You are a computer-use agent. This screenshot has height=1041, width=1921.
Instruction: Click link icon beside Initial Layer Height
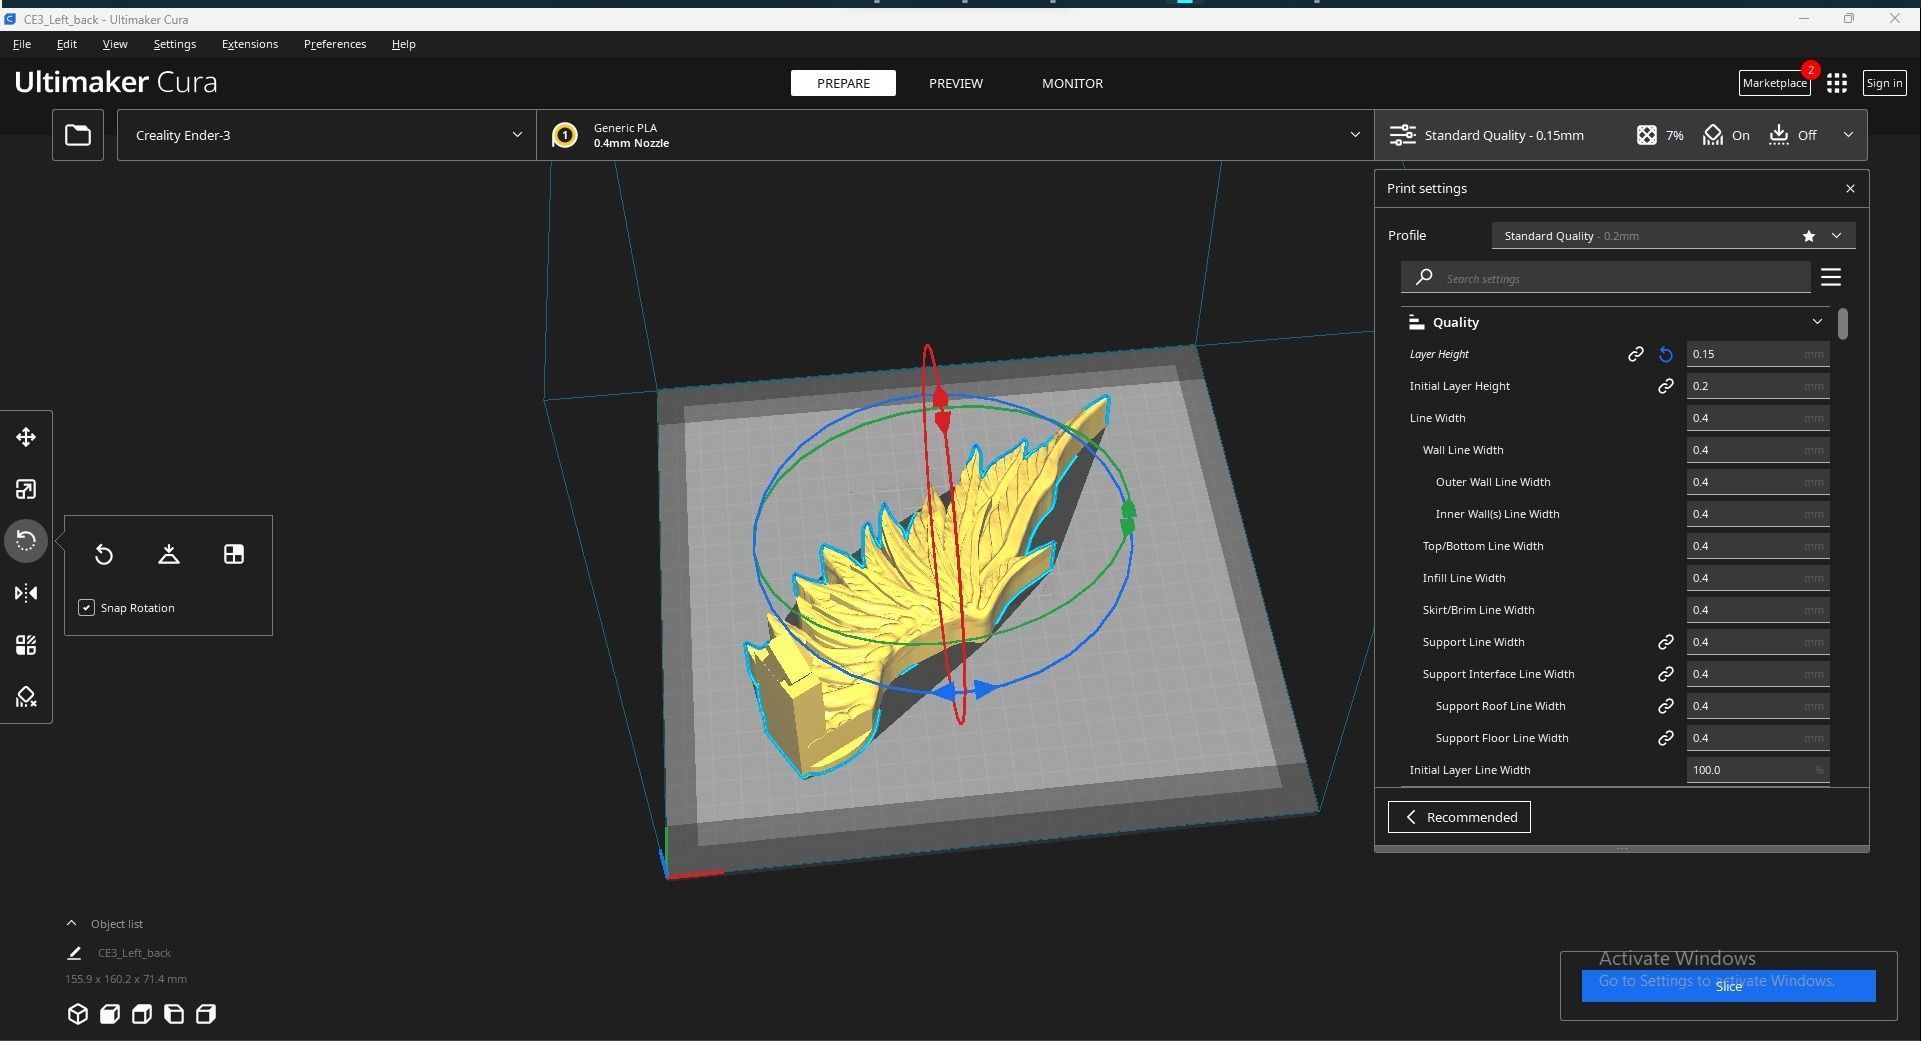[x=1666, y=386]
